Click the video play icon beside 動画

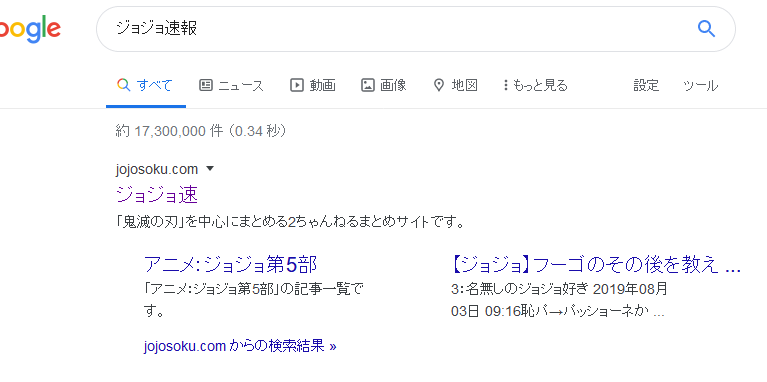point(297,86)
